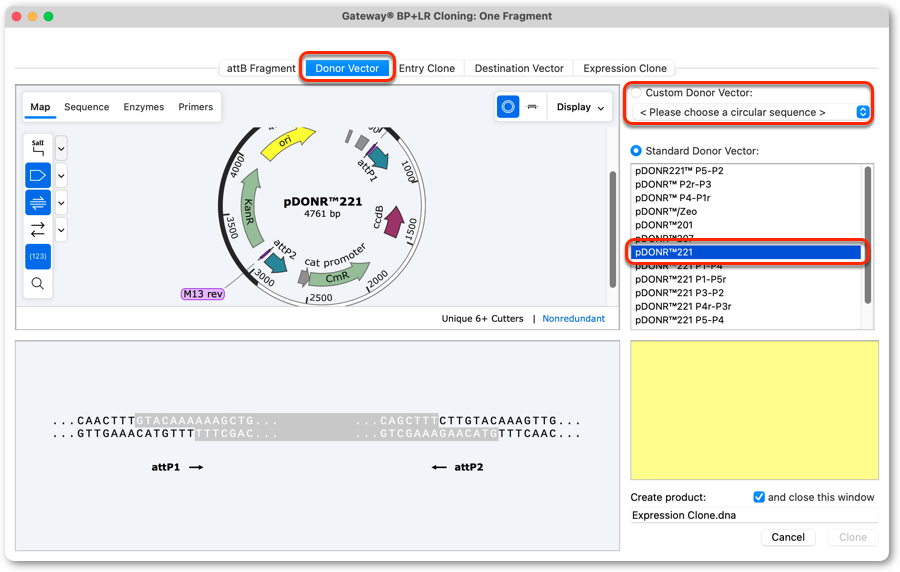Open the Sequence view tab

click(87, 107)
